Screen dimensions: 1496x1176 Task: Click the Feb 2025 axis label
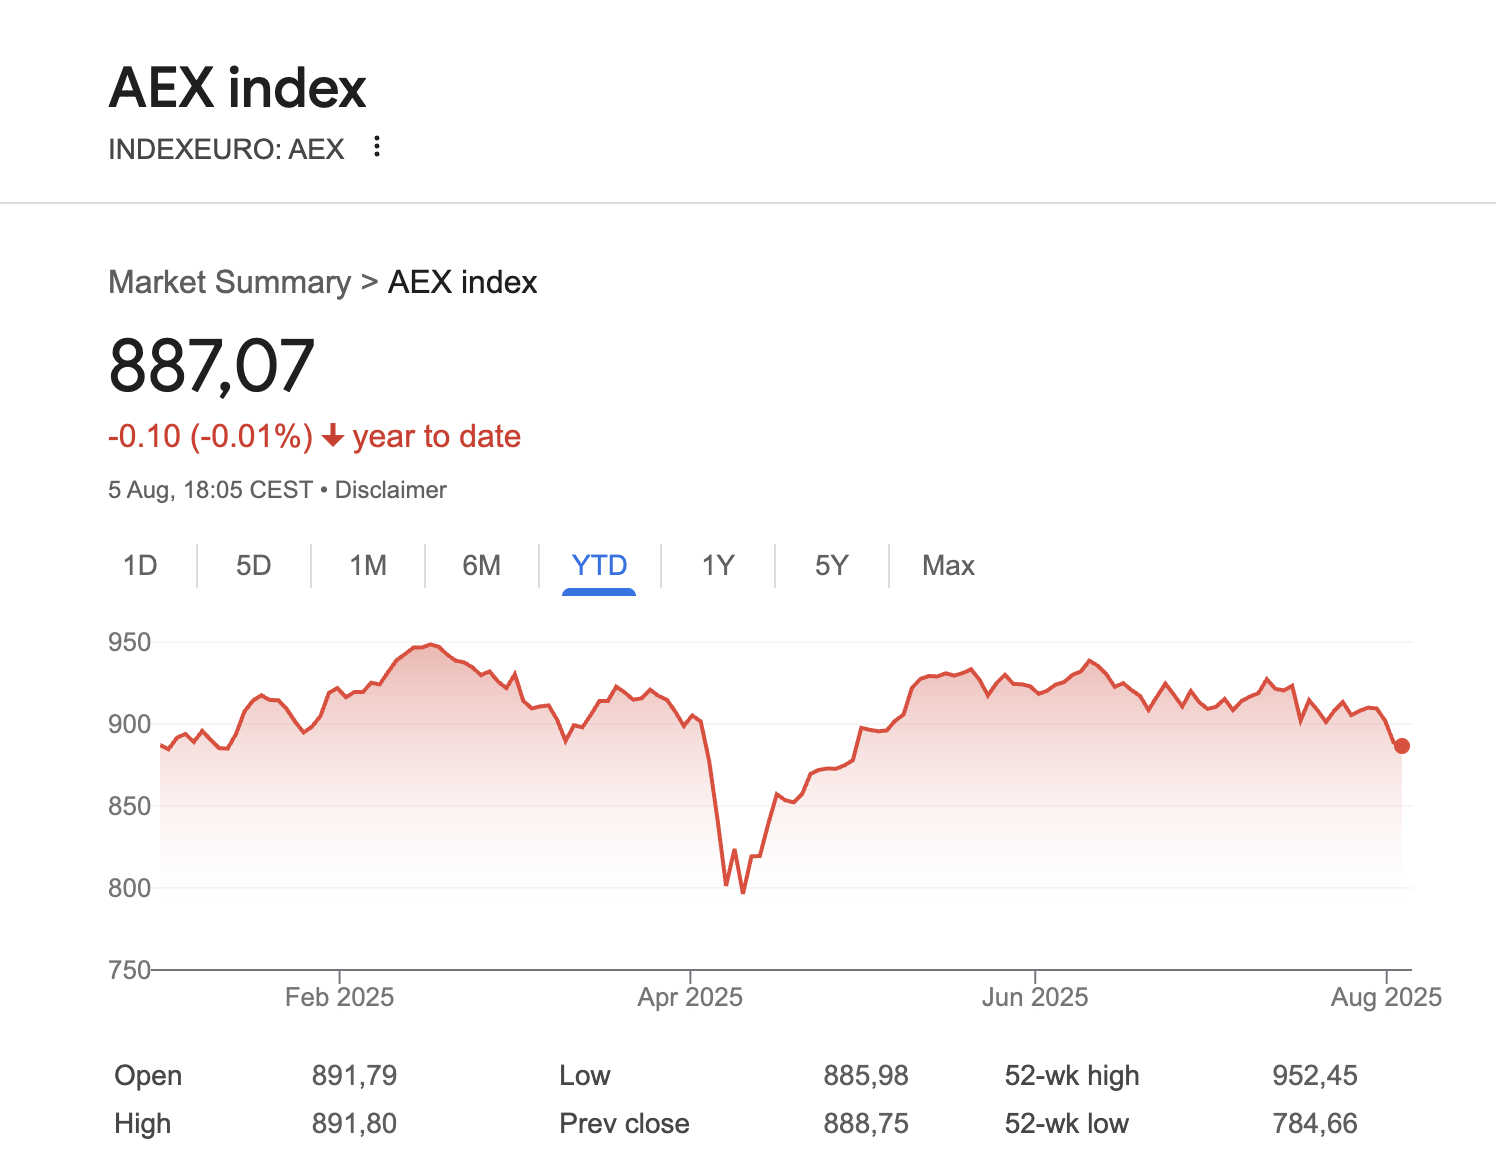(339, 997)
